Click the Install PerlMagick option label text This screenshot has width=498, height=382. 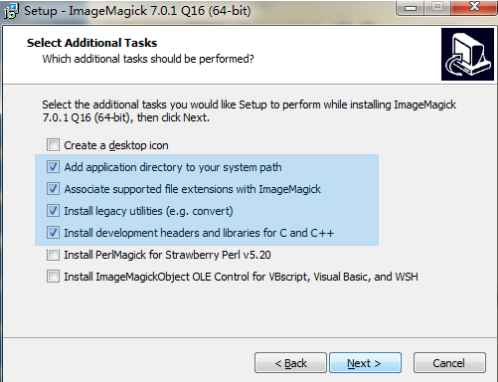pyautogui.click(x=167, y=255)
